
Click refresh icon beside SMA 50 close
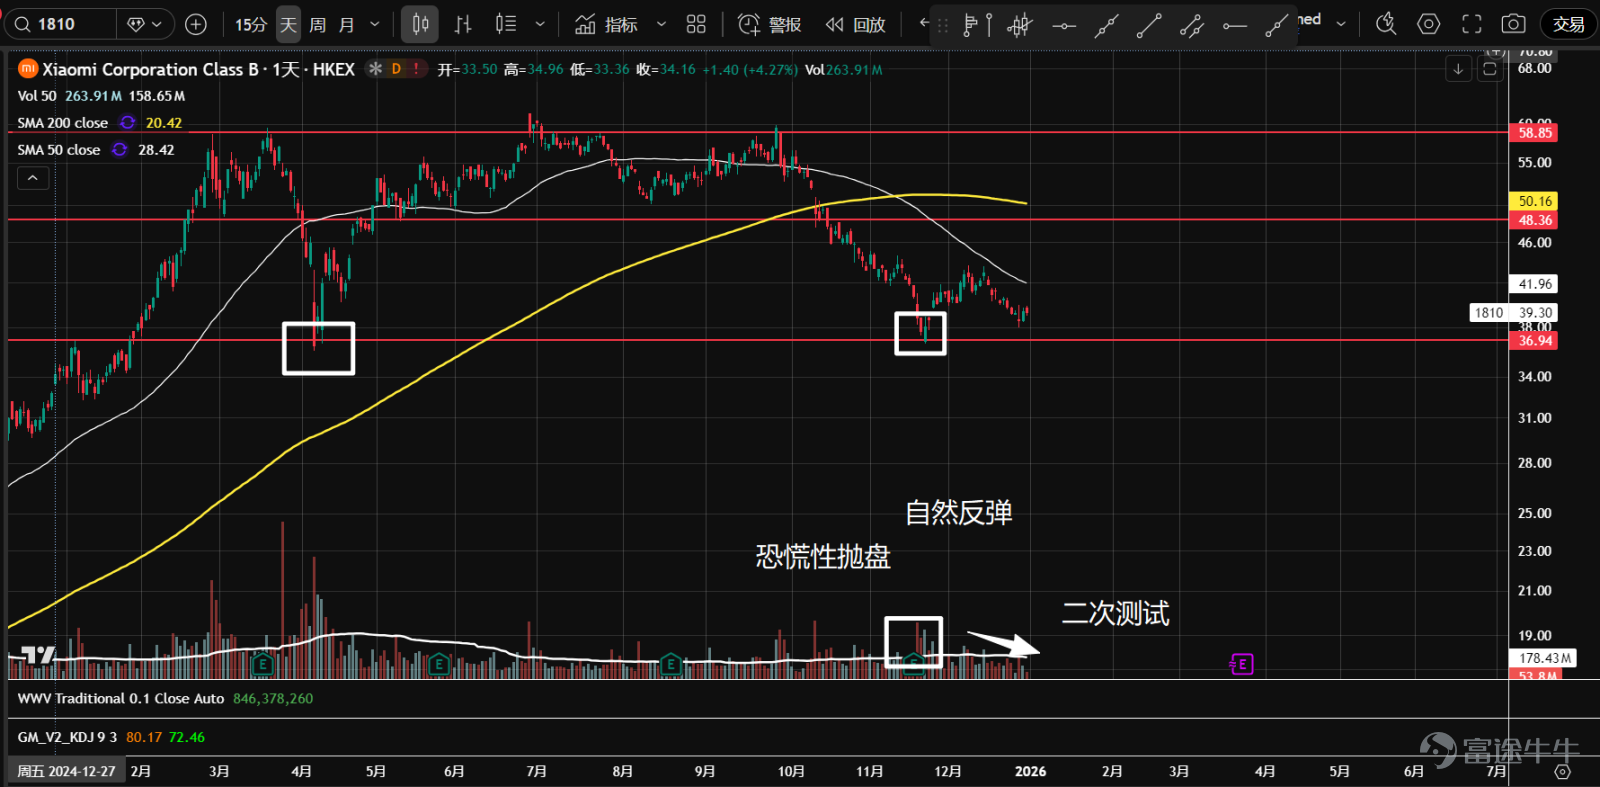point(120,150)
